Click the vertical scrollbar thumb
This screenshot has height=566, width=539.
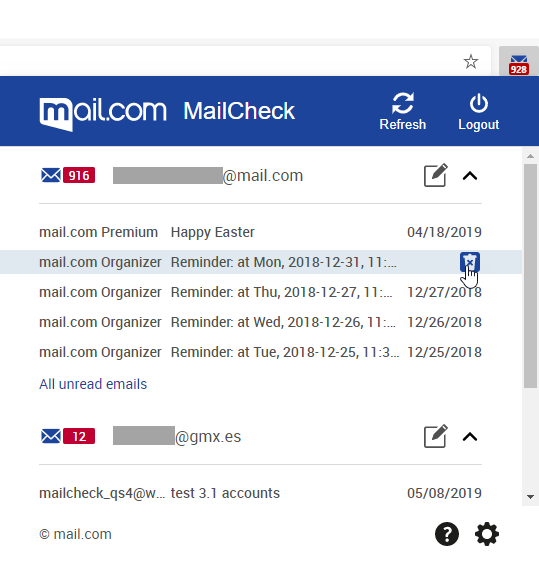530,276
